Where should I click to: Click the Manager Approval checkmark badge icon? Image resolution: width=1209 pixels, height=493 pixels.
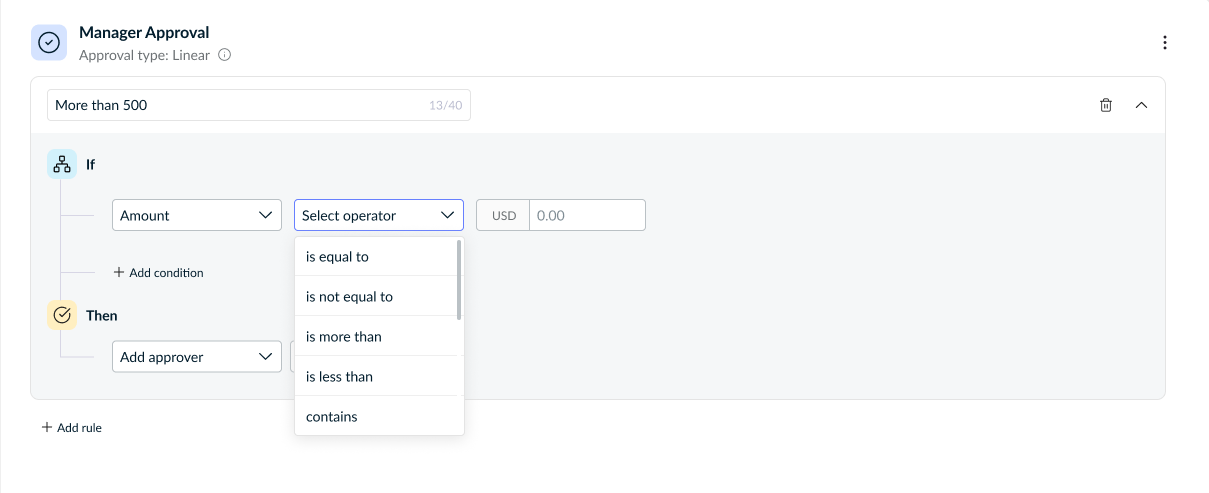click(x=49, y=43)
